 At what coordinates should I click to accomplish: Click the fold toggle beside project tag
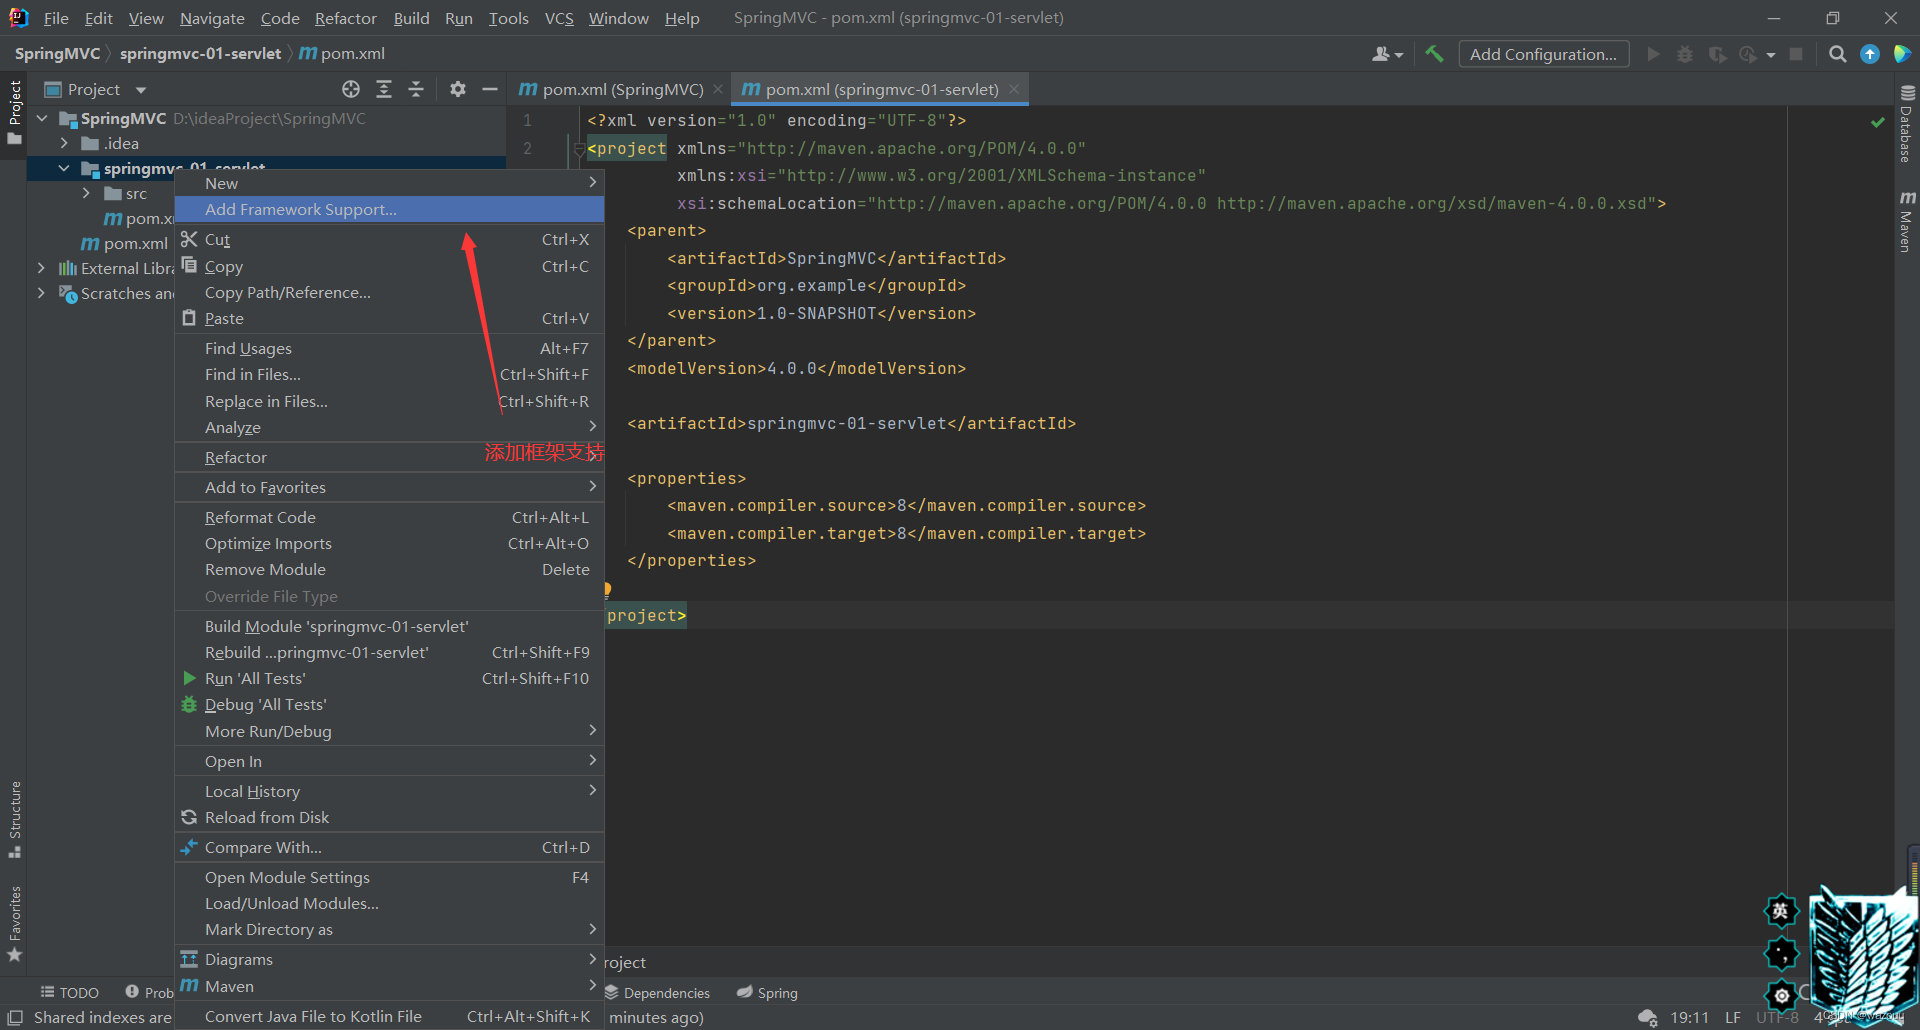578,149
